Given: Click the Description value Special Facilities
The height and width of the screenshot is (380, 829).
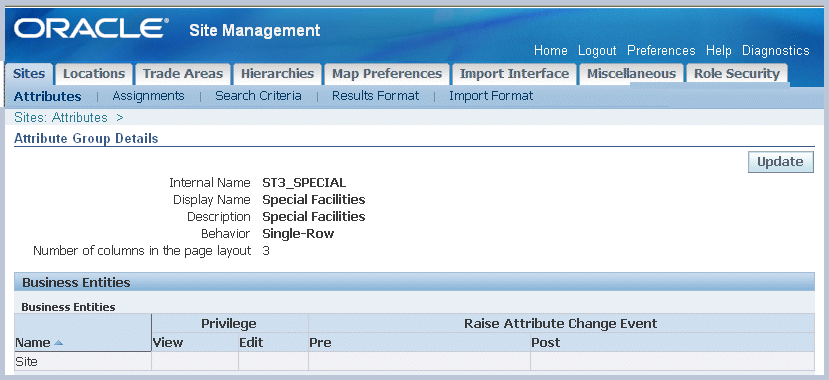Looking at the screenshot, I should [x=314, y=217].
